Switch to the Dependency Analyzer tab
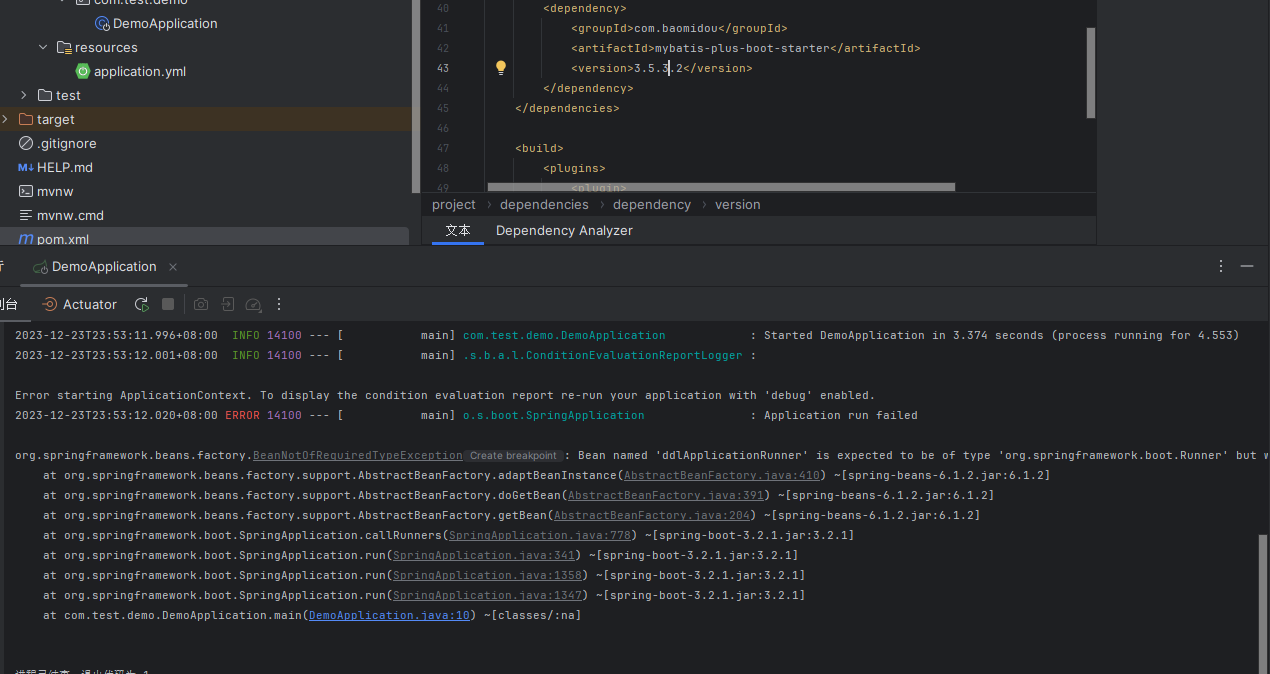 pos(564,230)
